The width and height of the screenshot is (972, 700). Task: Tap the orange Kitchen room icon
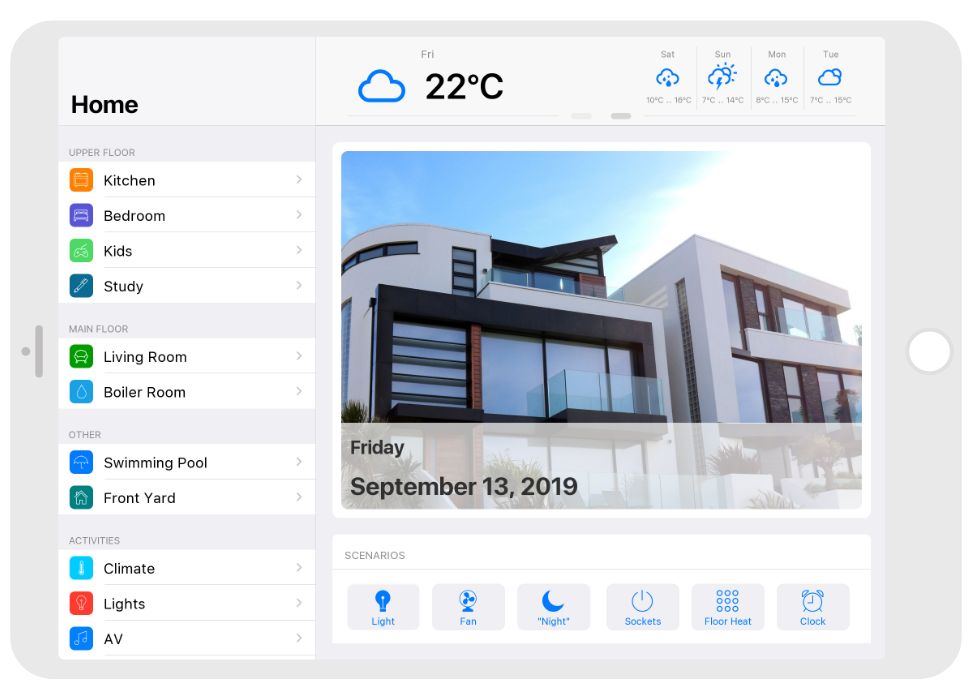point(81,180)
